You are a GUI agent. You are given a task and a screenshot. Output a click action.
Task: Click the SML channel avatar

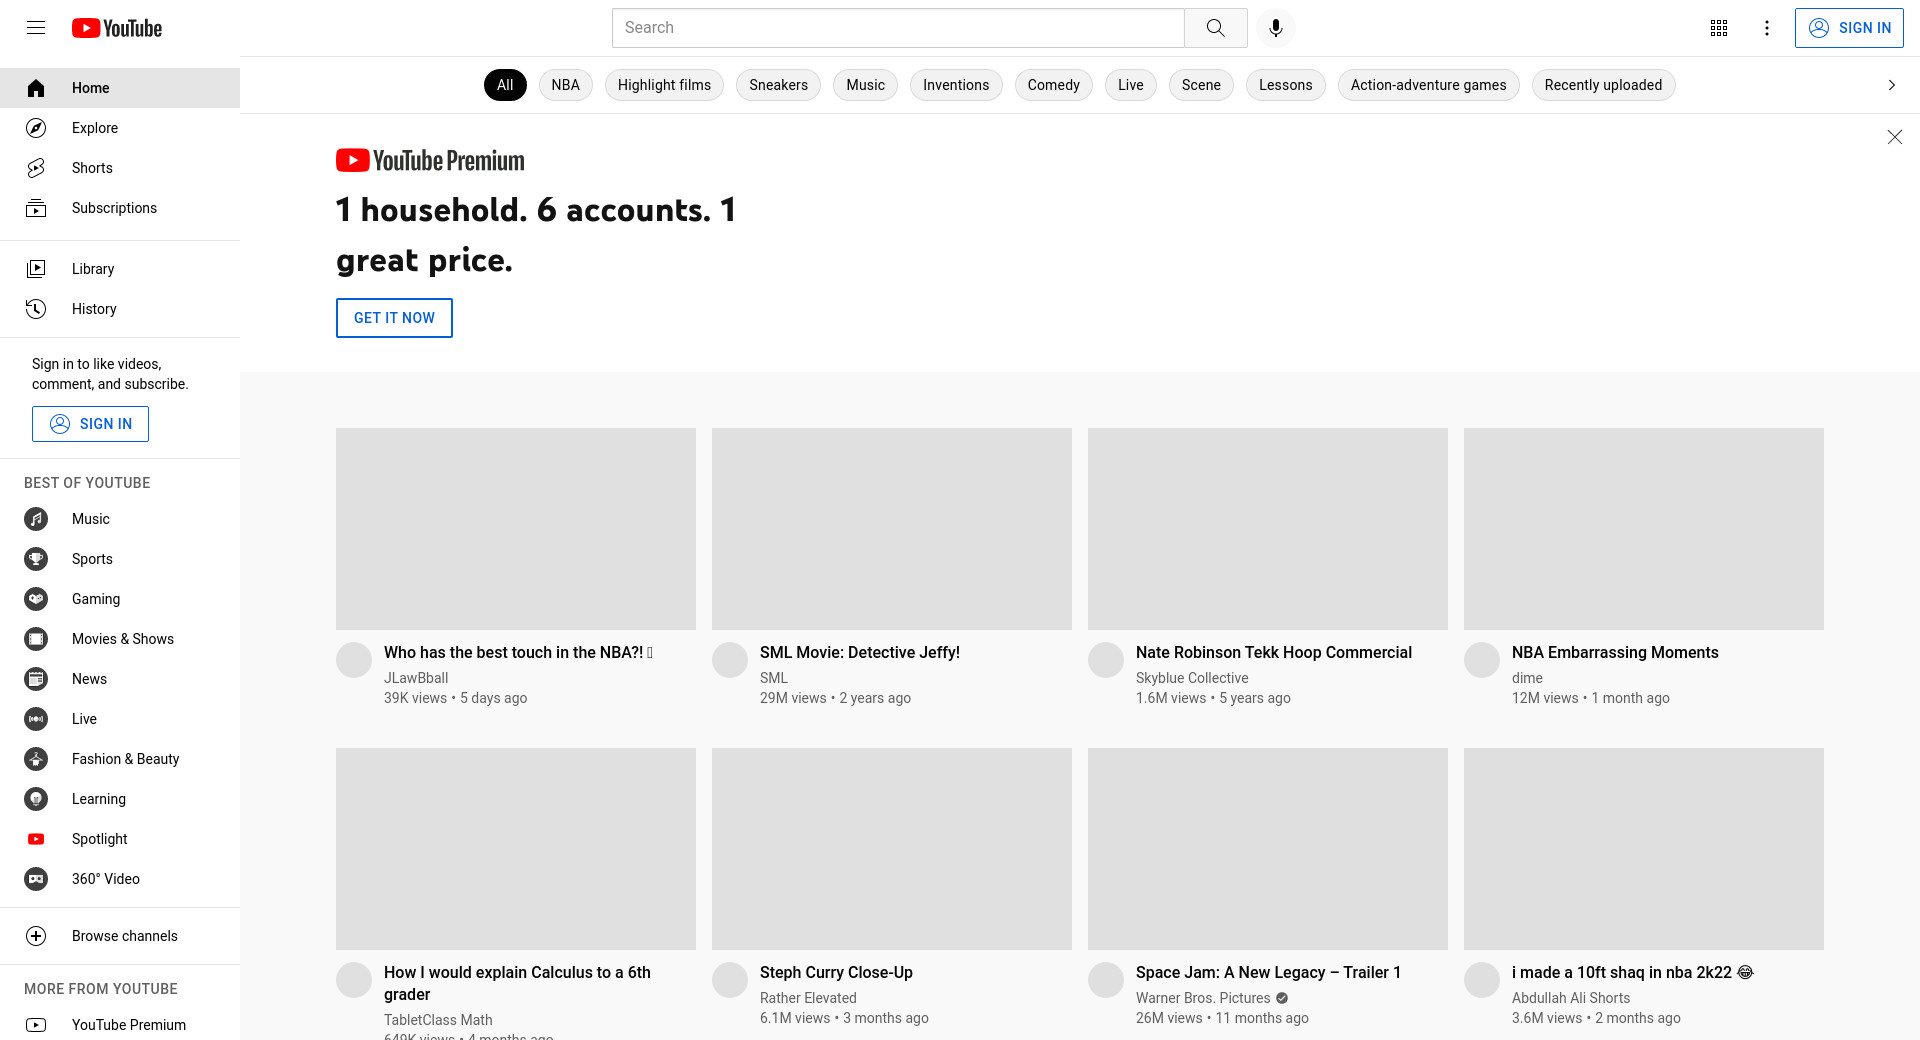tap(730, 660)
